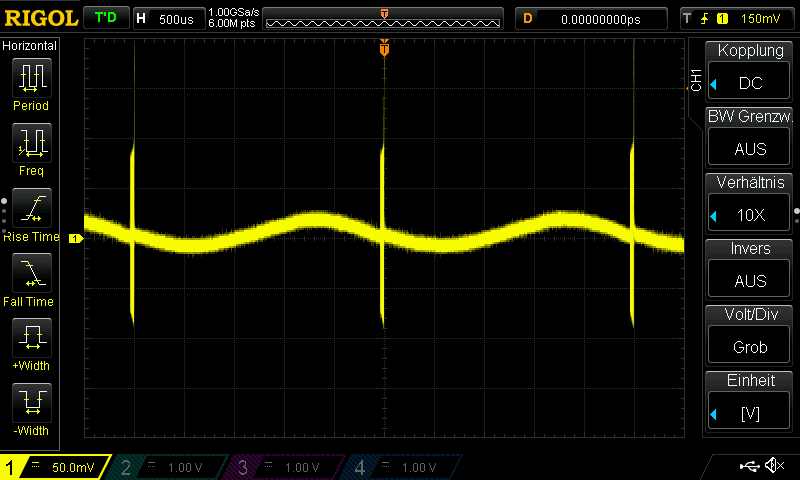Open the Einheit [V] unit selector
The width and height of the screenshot is (800, 480).
(x=750, y=402)
